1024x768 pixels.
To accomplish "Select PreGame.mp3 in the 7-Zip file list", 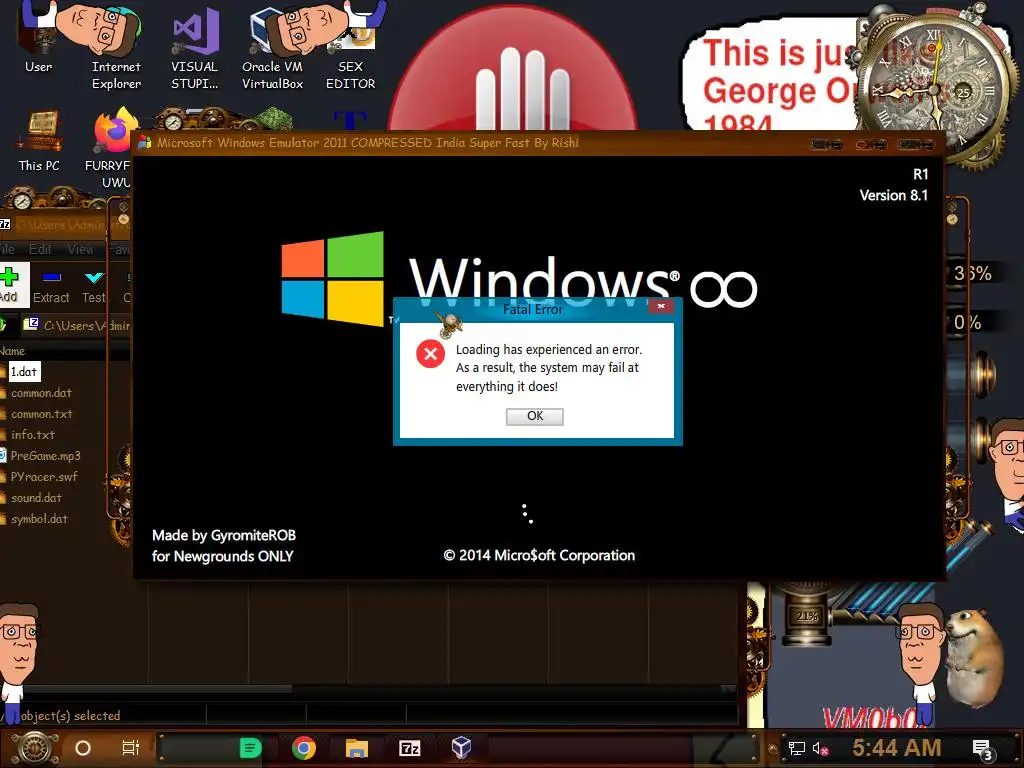I will (45, 456).
